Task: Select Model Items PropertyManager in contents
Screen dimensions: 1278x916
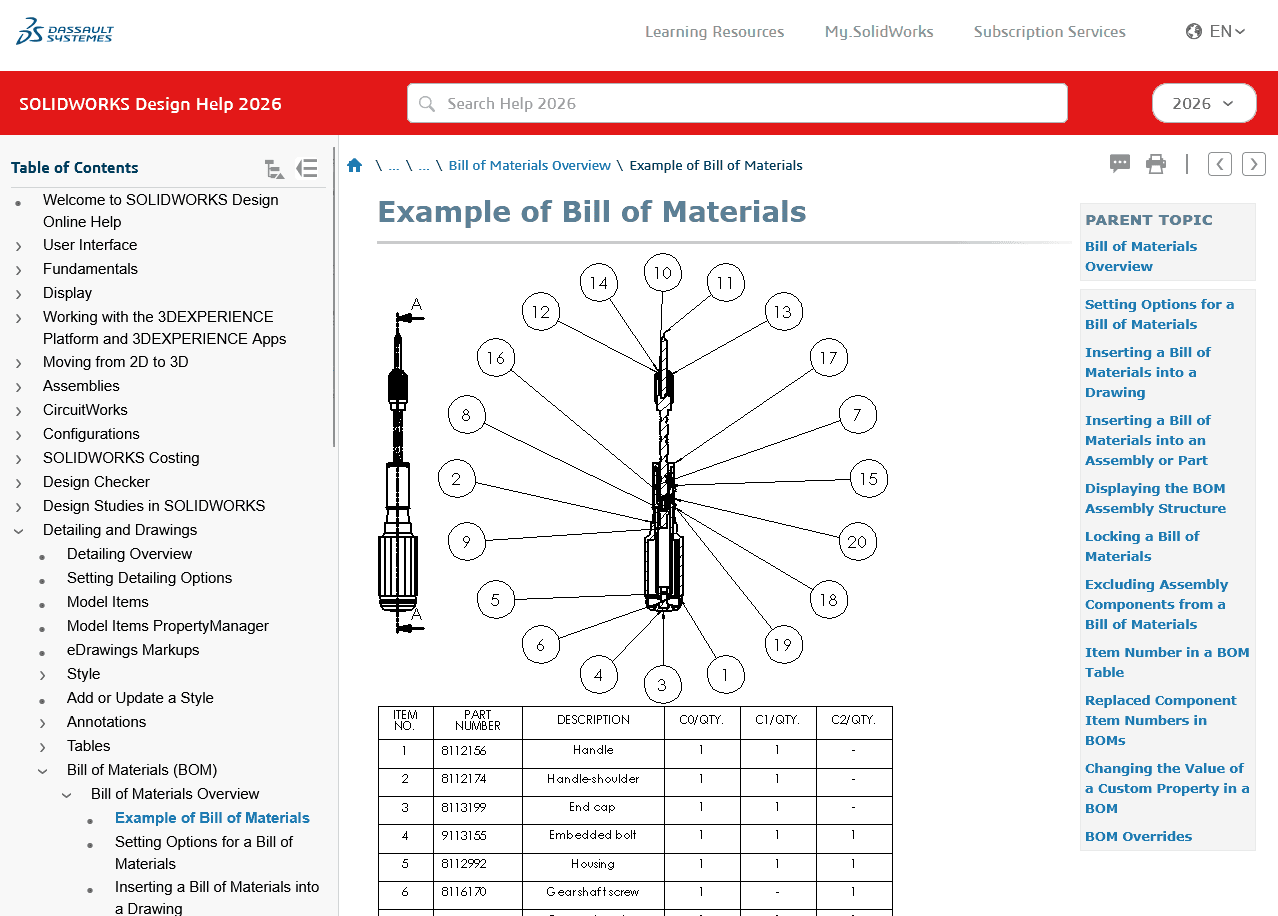Action: pyautogui.click(x=167, y=626)
